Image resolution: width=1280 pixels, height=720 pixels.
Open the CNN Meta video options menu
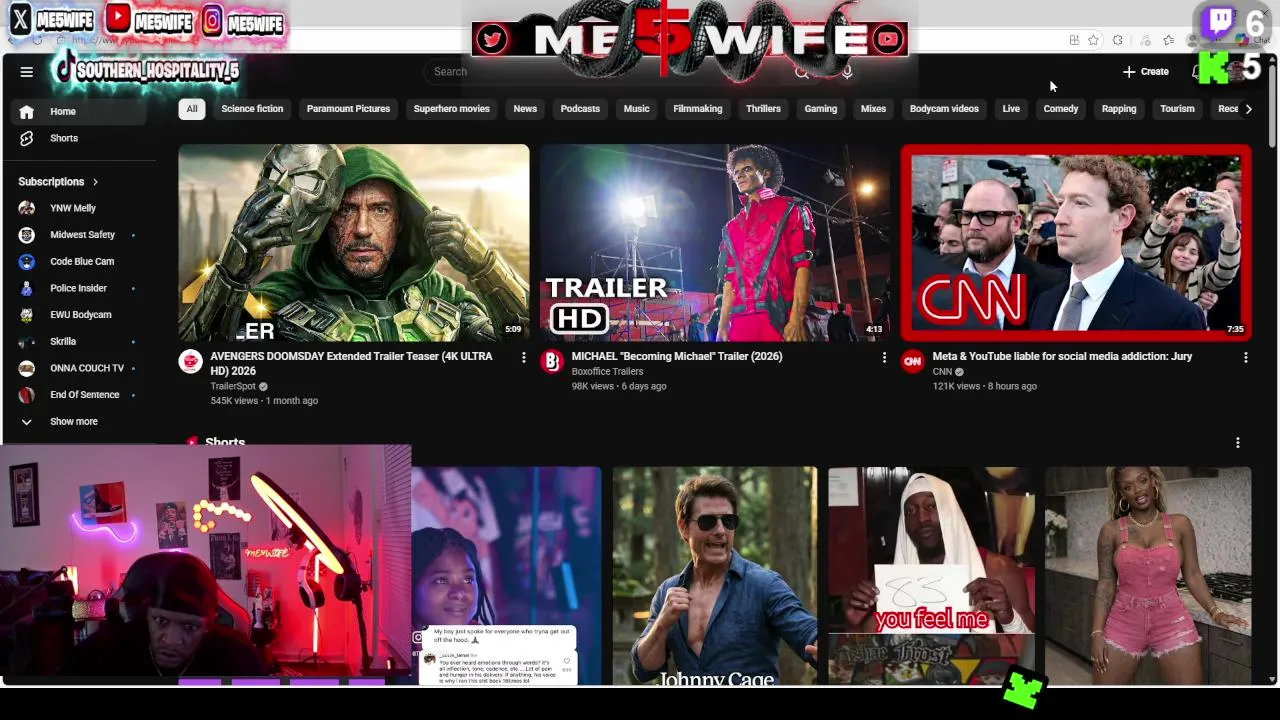[1245, 357]
